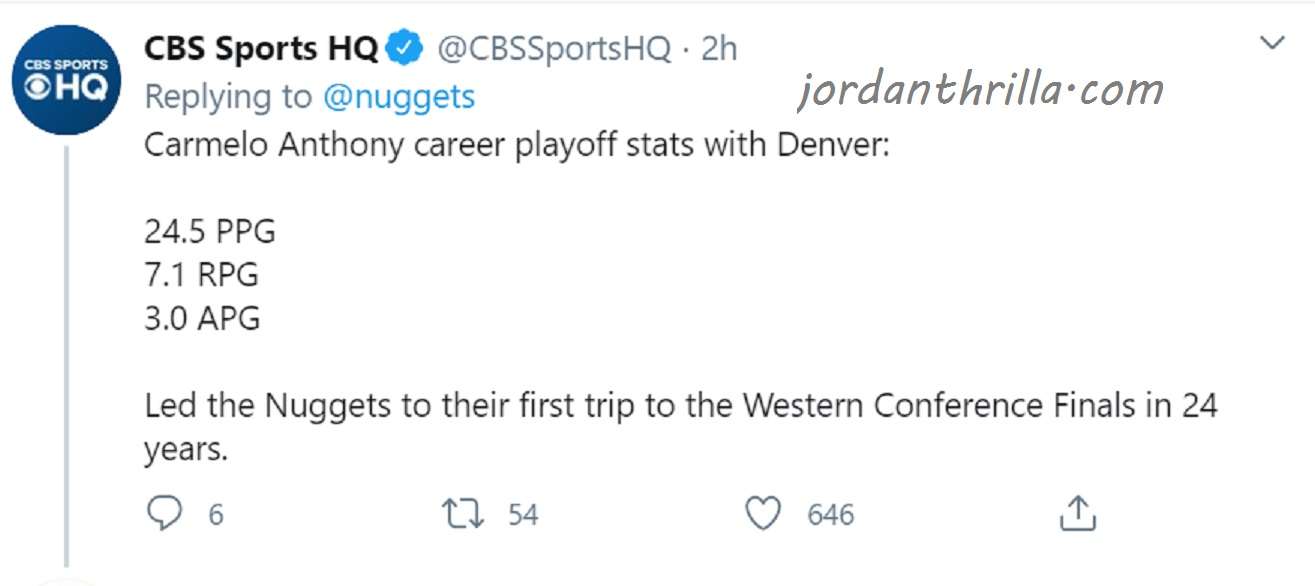Click the 24.5 PPG stat line

point(210,232)
